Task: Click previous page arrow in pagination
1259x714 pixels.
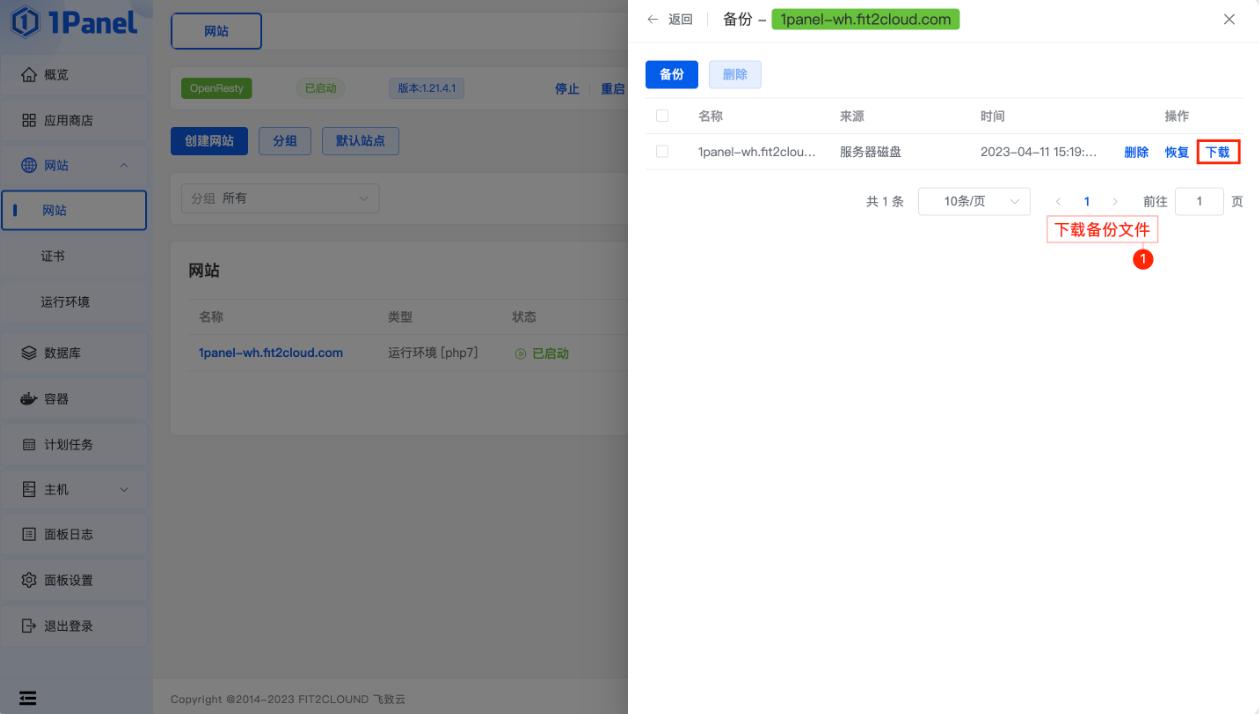Action: [x=1057, y=202]
